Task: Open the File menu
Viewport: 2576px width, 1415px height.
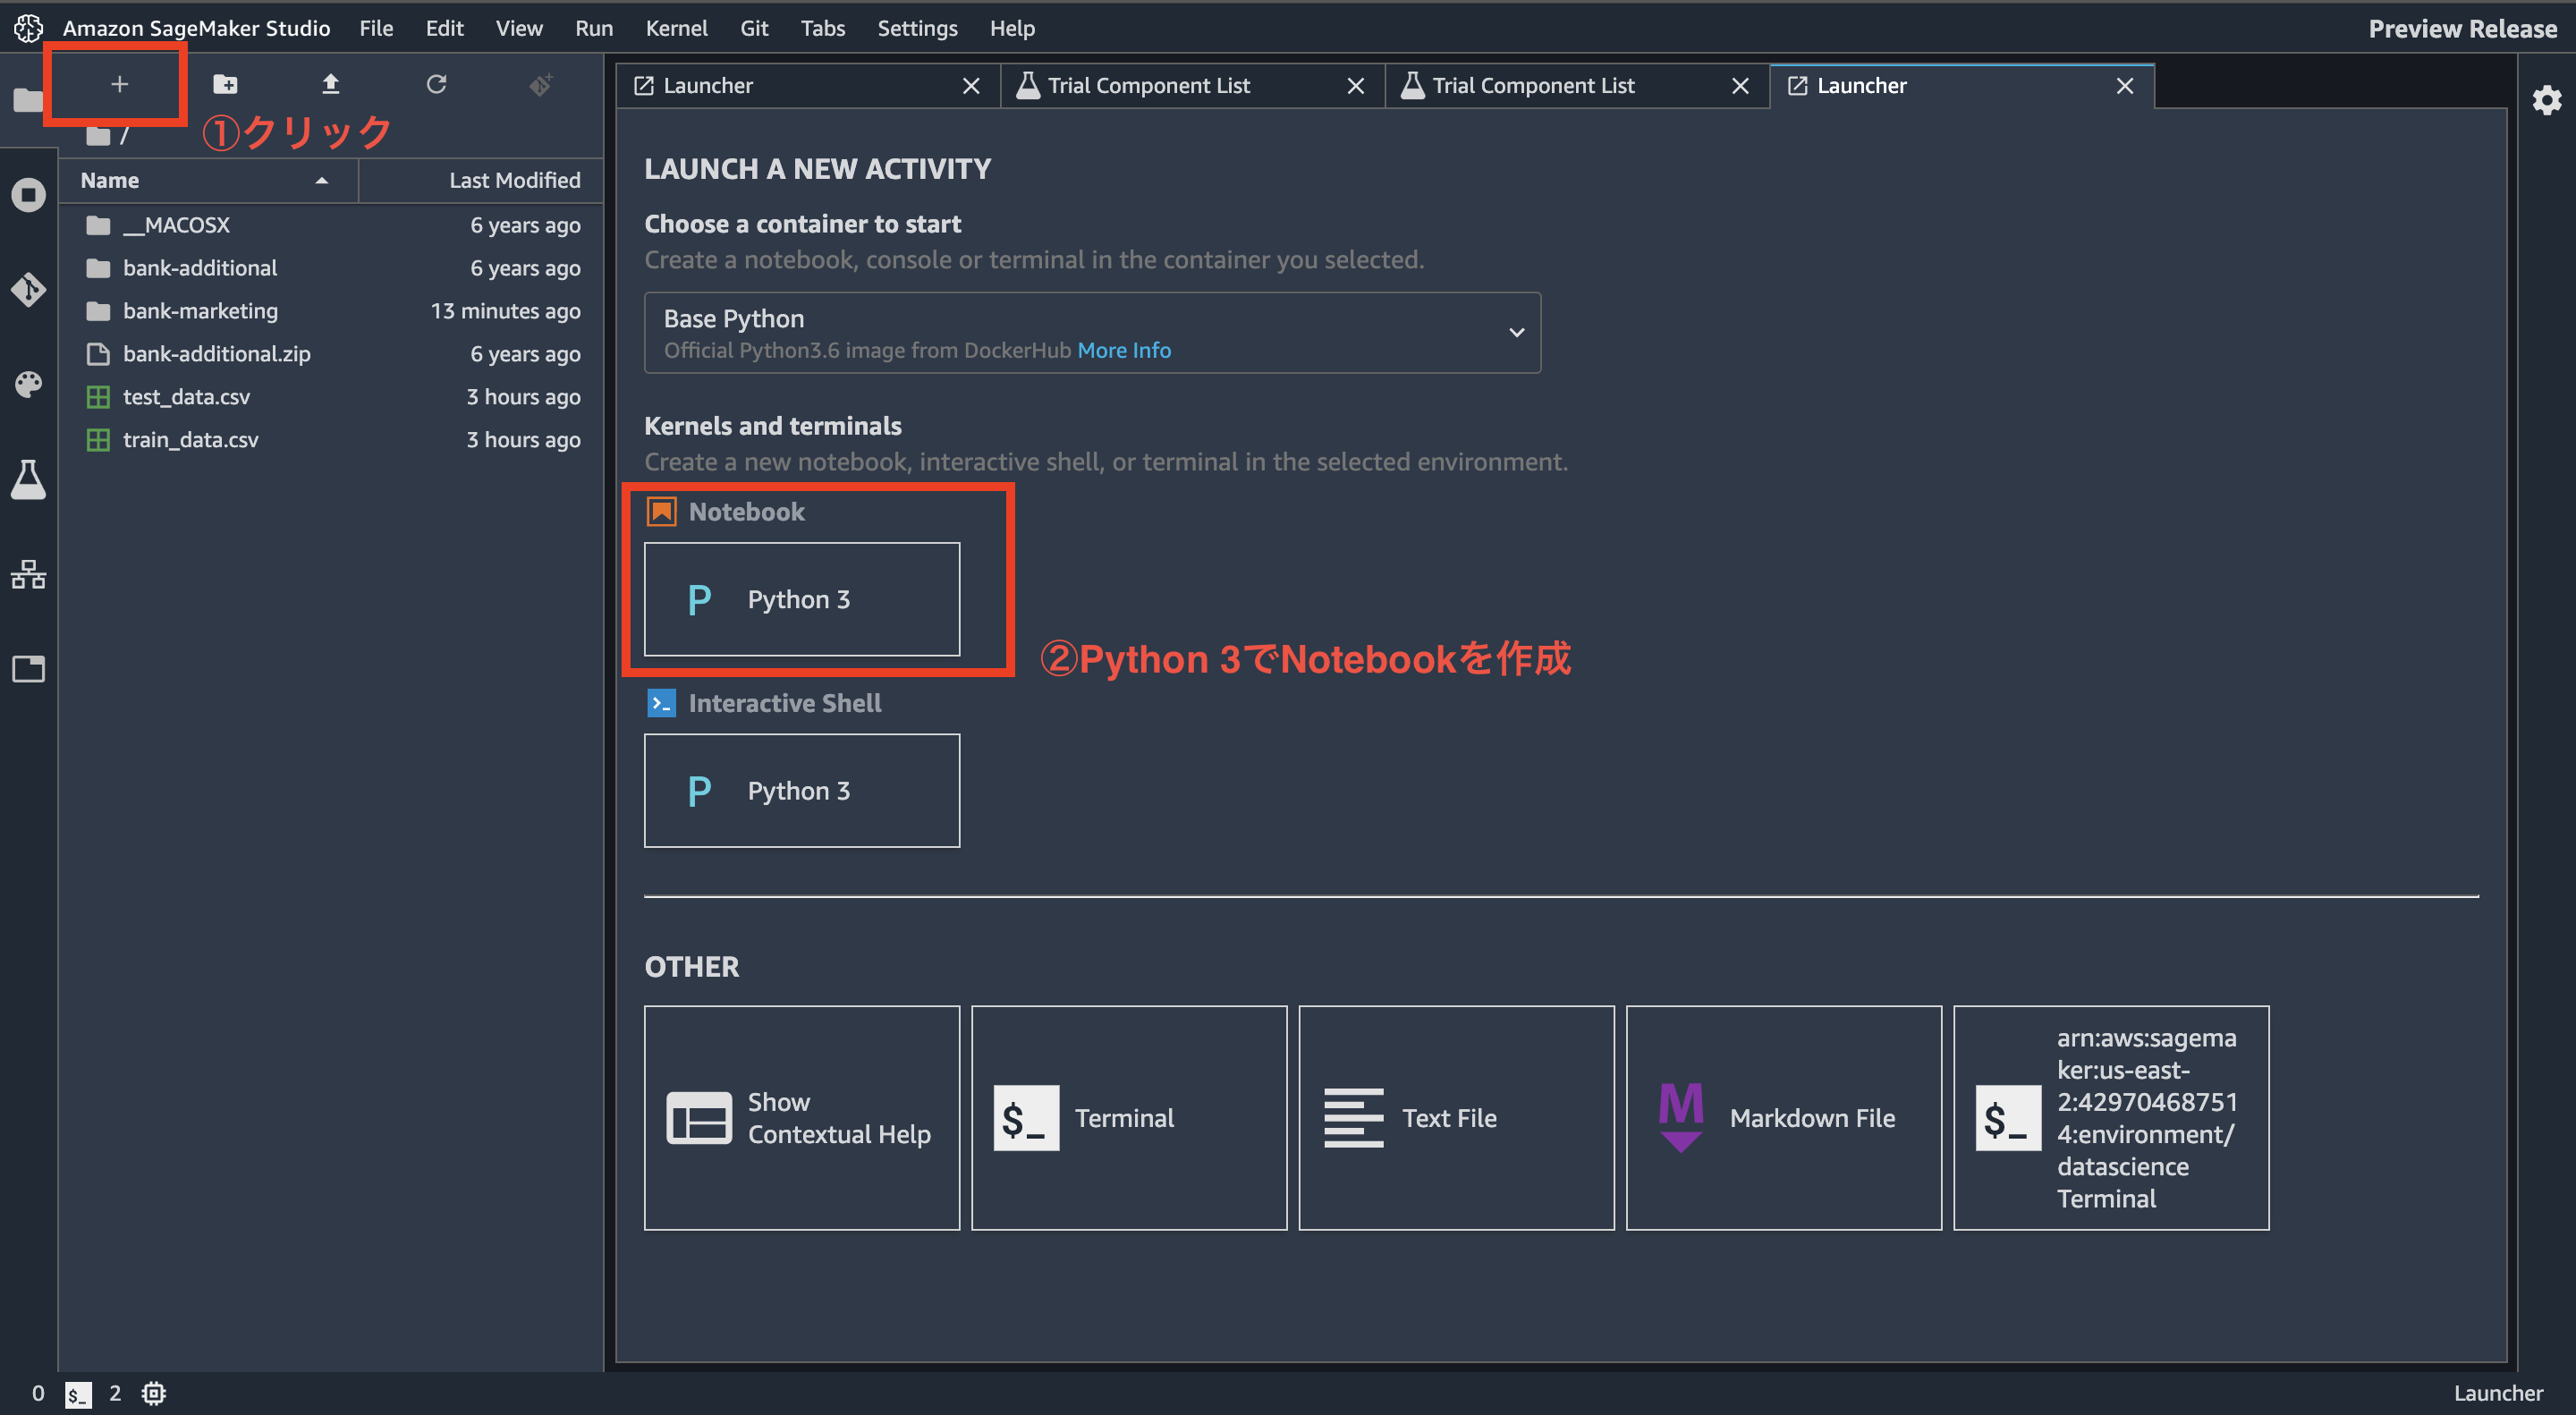Action: (x=376, y=28)
